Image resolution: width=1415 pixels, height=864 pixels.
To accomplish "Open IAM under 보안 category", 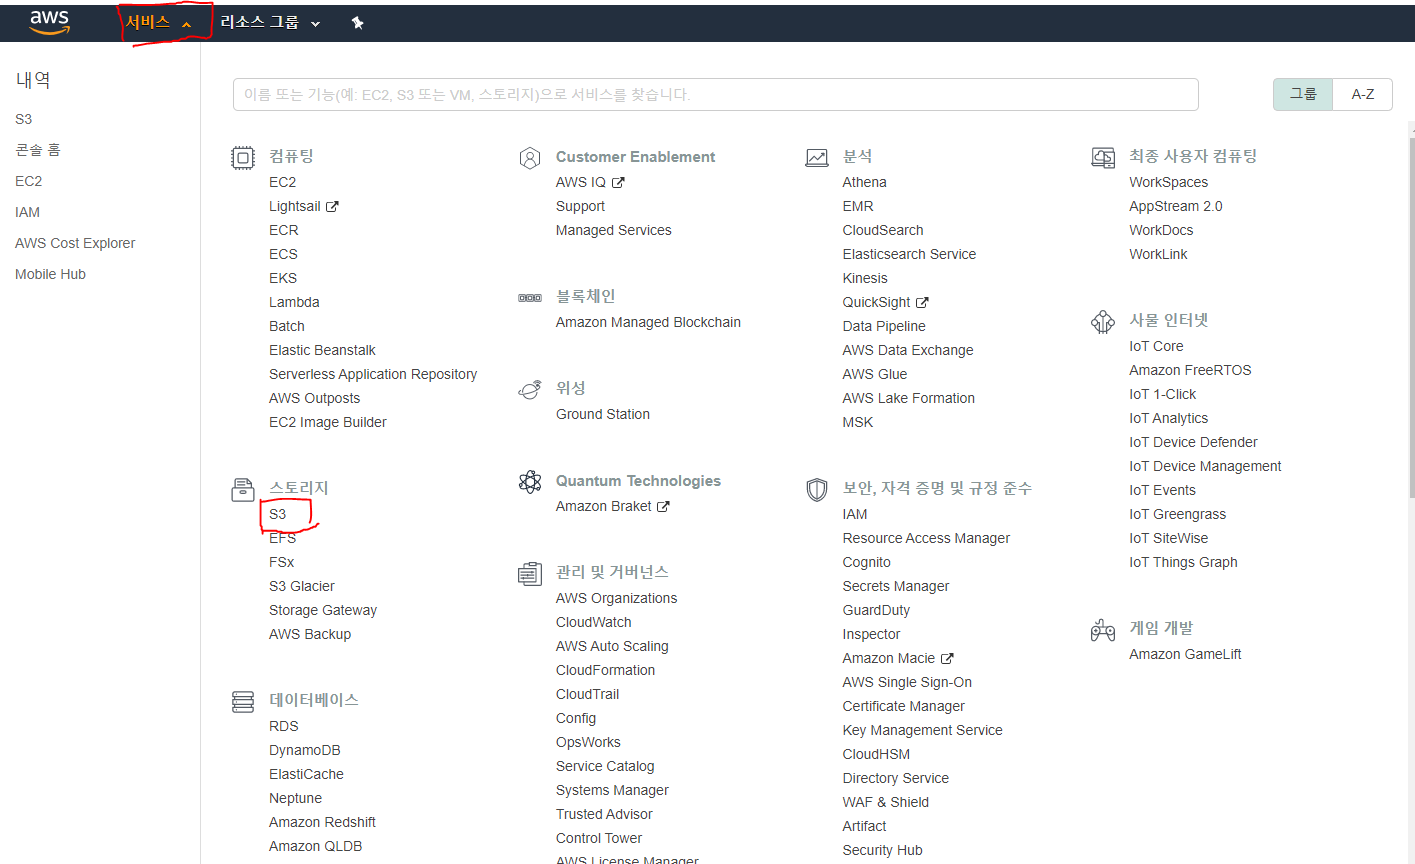I will (855, 514).
